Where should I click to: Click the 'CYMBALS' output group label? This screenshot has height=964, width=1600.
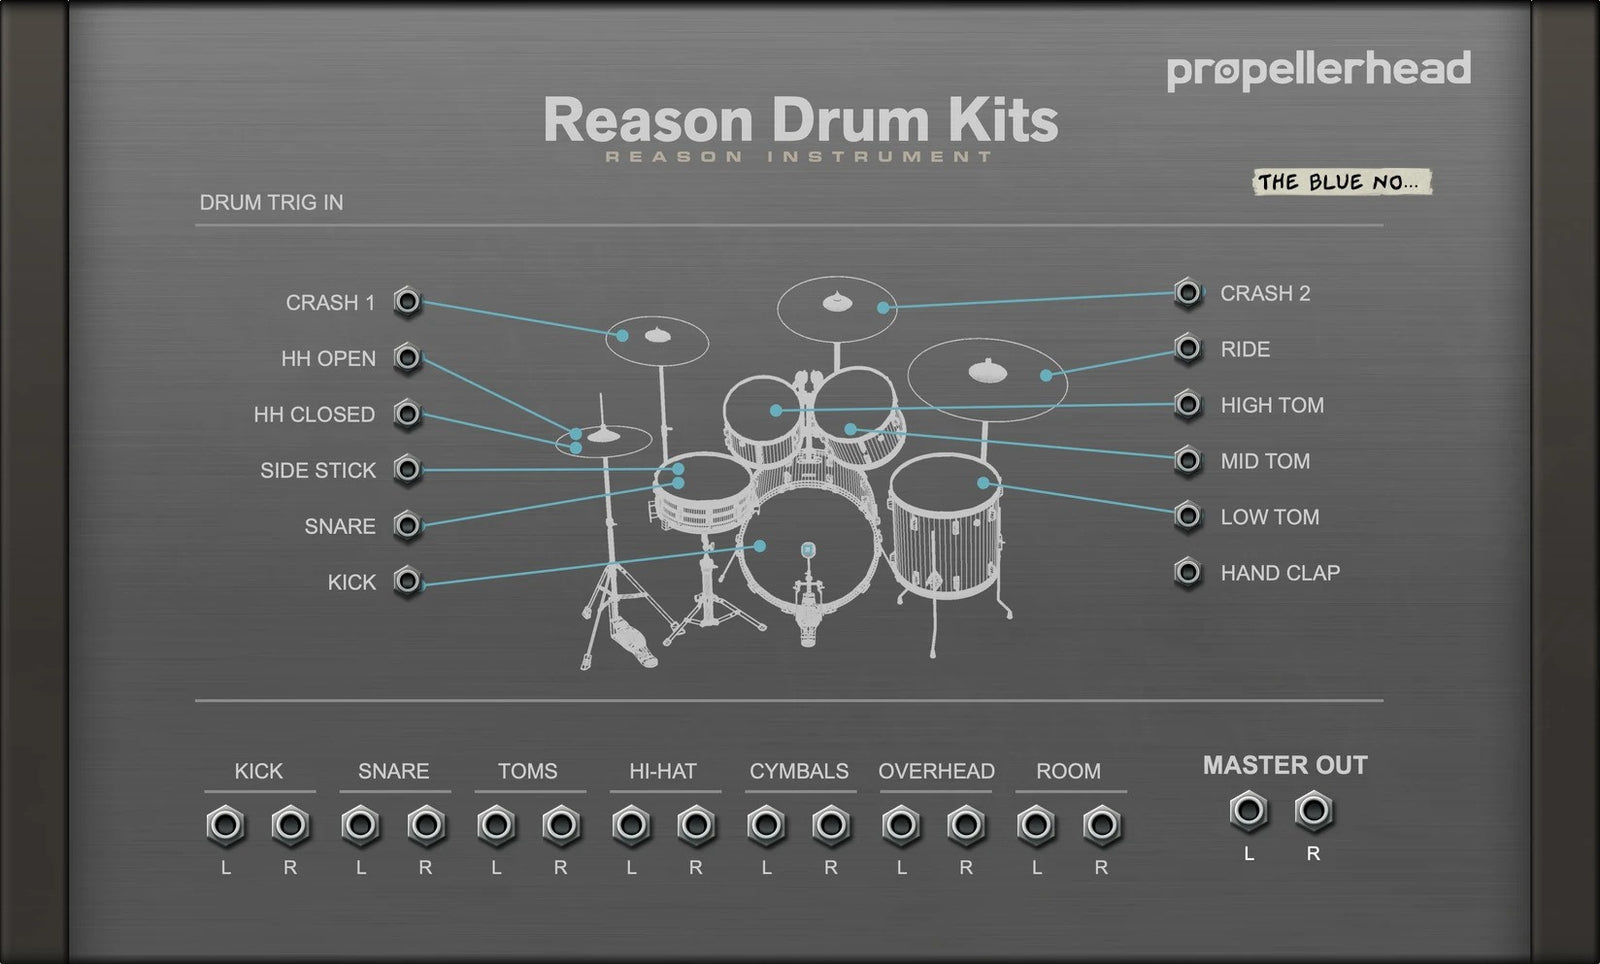tap(799, 771)
